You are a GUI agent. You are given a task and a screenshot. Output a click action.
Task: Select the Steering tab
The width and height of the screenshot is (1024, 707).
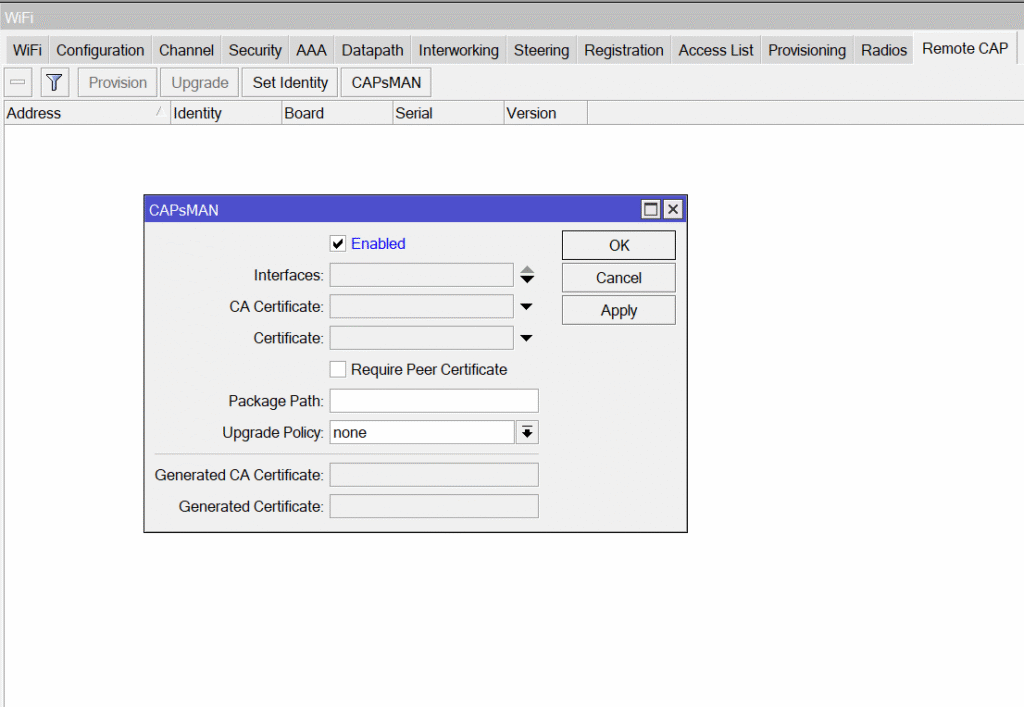pyautogui.click(x=541, y=50)
